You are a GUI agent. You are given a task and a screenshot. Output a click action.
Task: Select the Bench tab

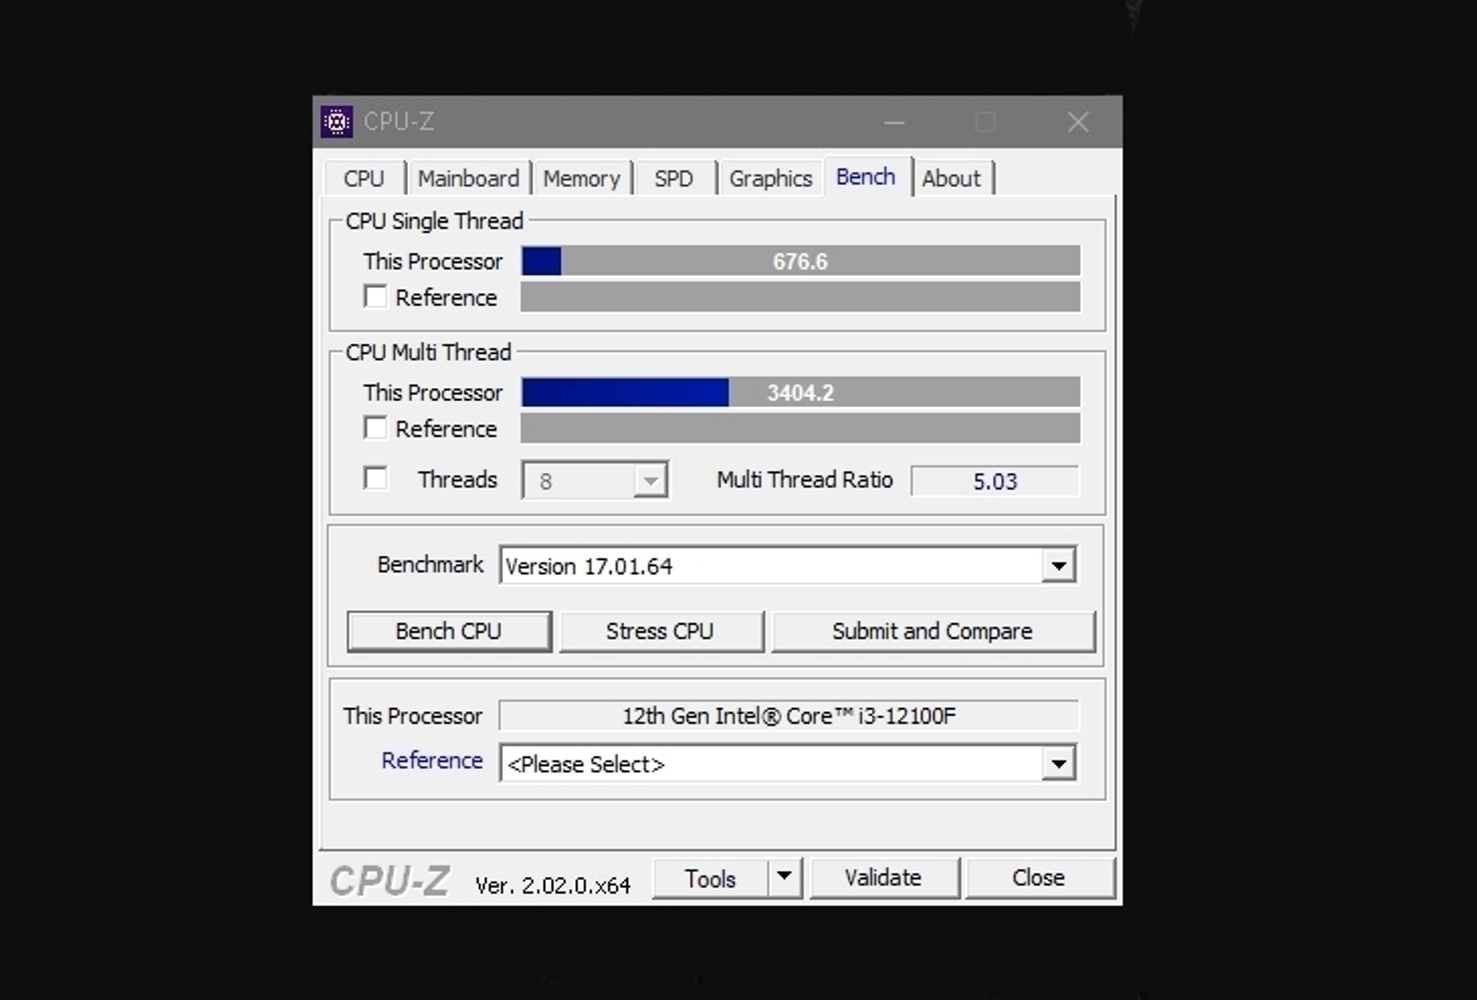[x=866, y=177]
